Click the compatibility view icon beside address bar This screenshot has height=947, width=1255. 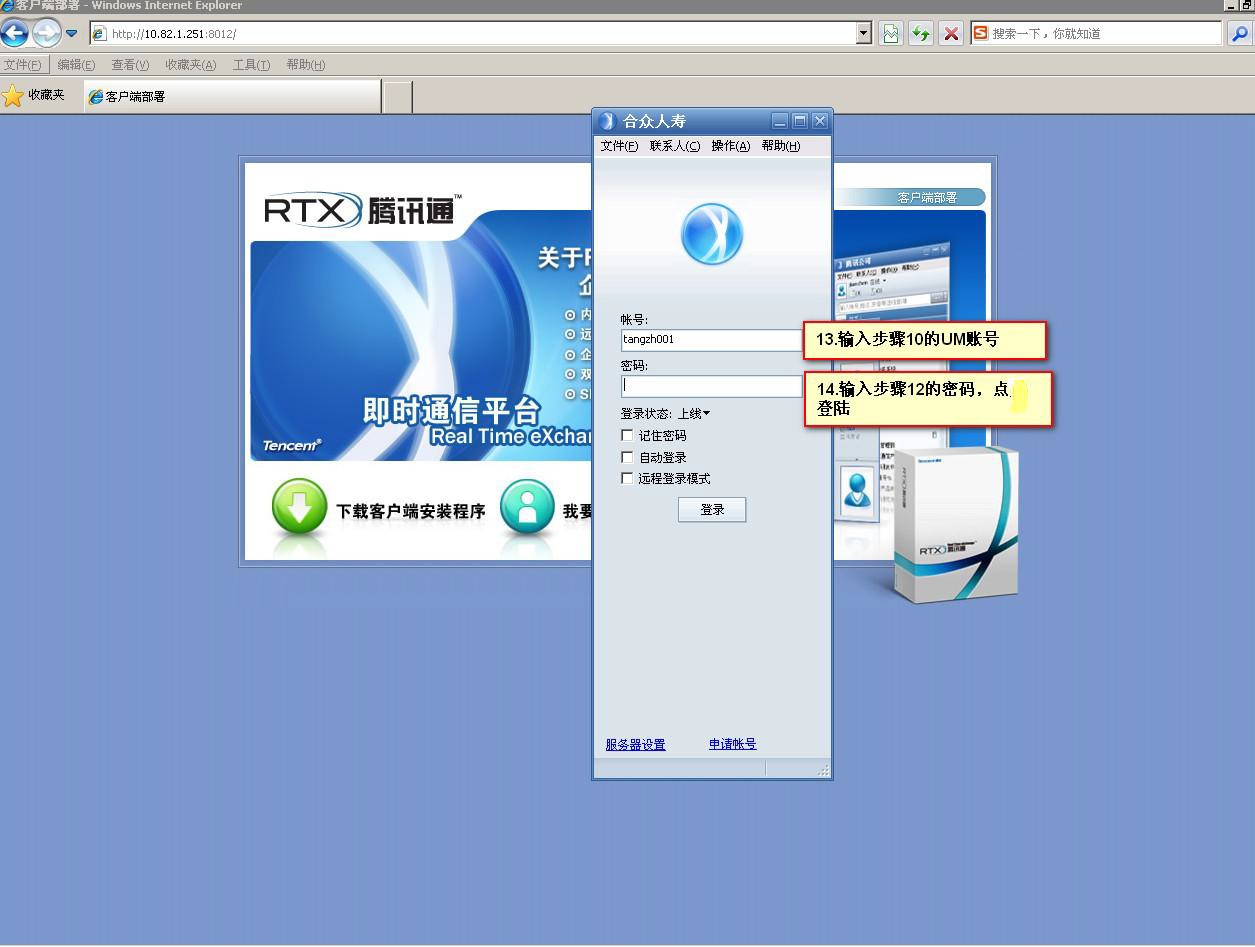(890, 34)
